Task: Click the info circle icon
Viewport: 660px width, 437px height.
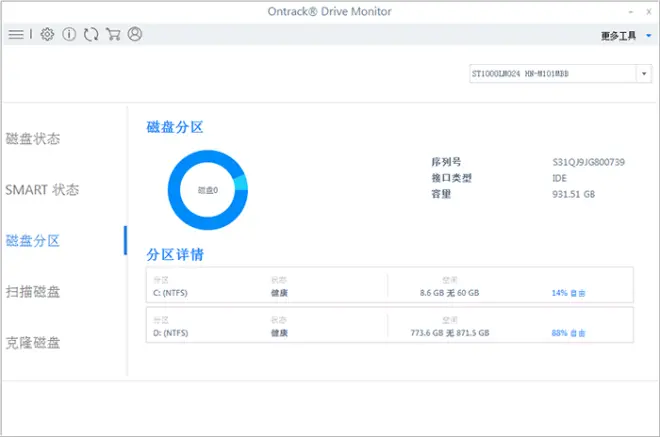Action: (x=69, y=34)
